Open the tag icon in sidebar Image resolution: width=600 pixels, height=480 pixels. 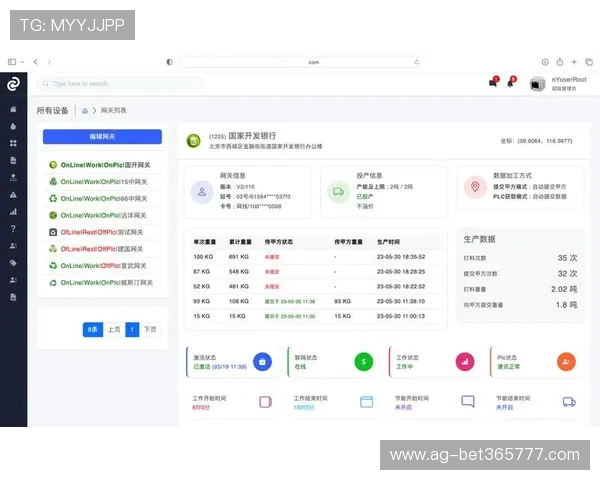[13, 263]
